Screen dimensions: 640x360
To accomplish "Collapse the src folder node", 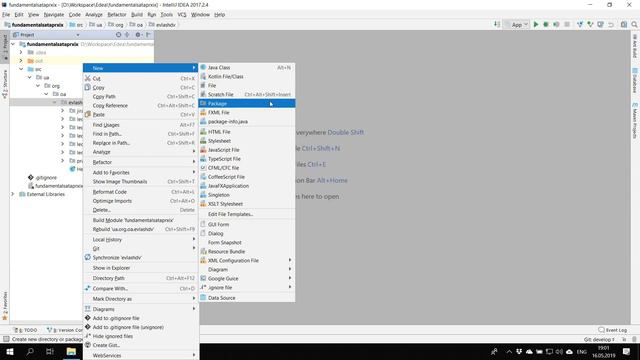I will [x=21, y=69].
